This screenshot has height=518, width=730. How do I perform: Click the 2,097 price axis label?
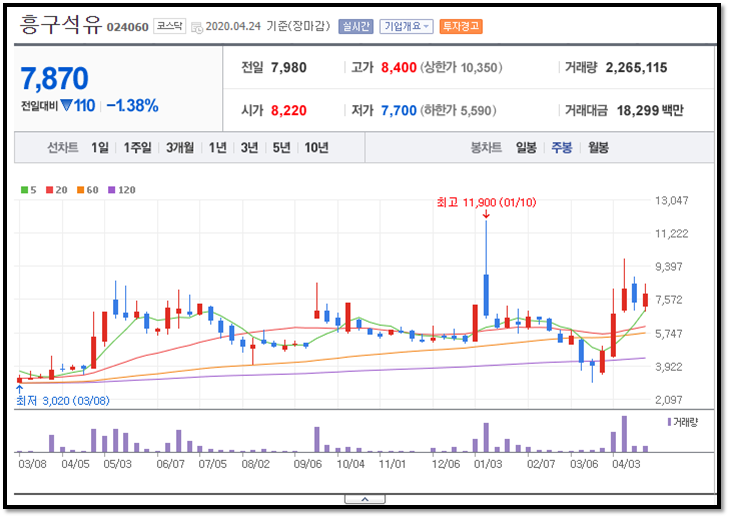pos(669,400)
